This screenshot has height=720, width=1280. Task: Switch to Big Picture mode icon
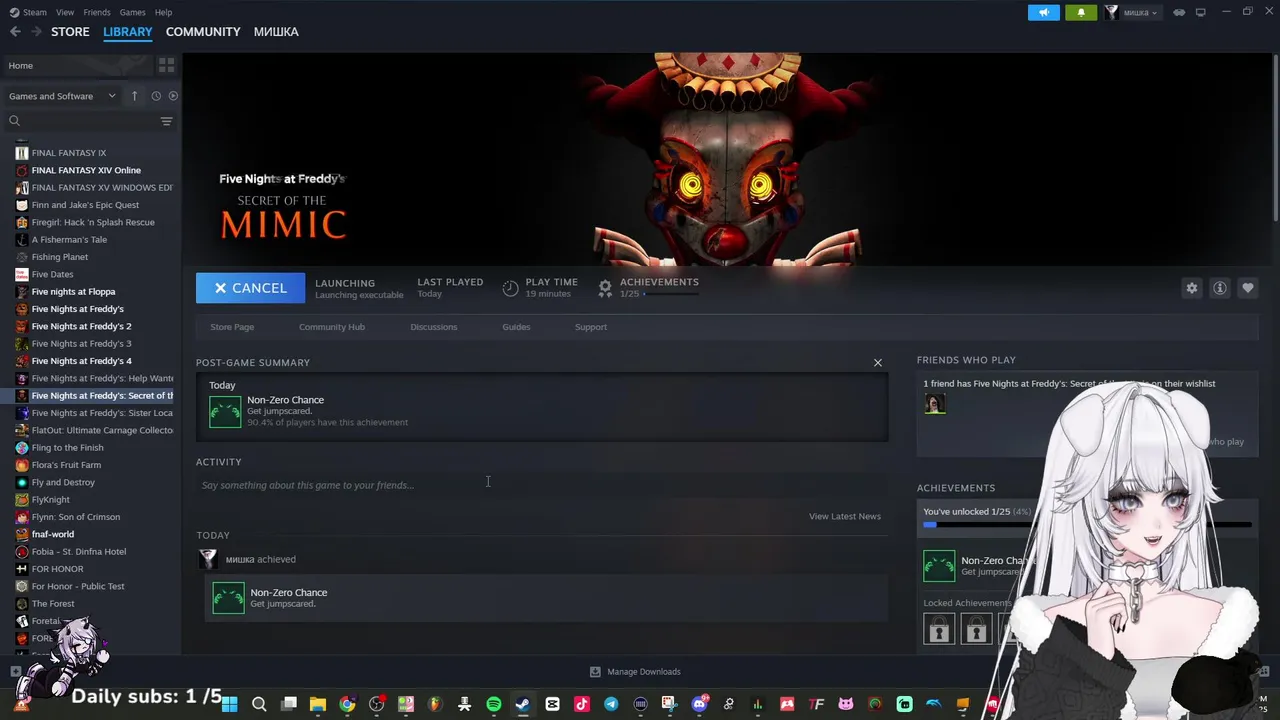1201,12
